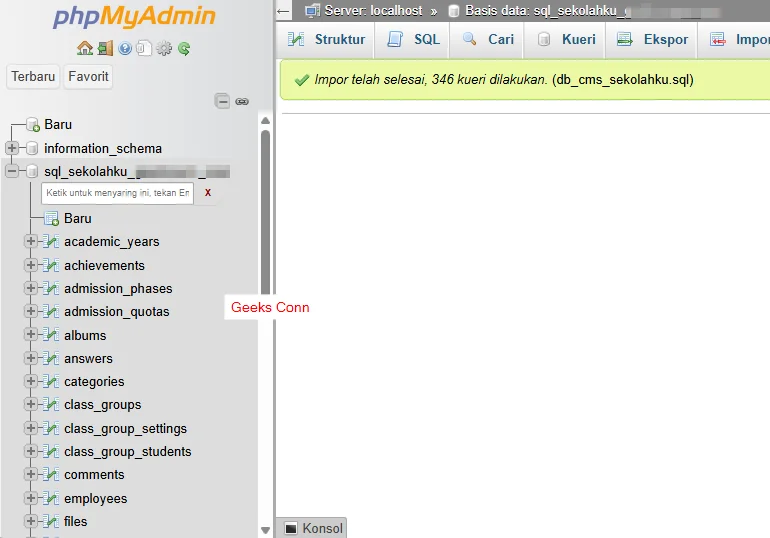This screenshot has width=770, height=538.
Task: Open class_groups table structure icon
Action: (x=51, y=404)
